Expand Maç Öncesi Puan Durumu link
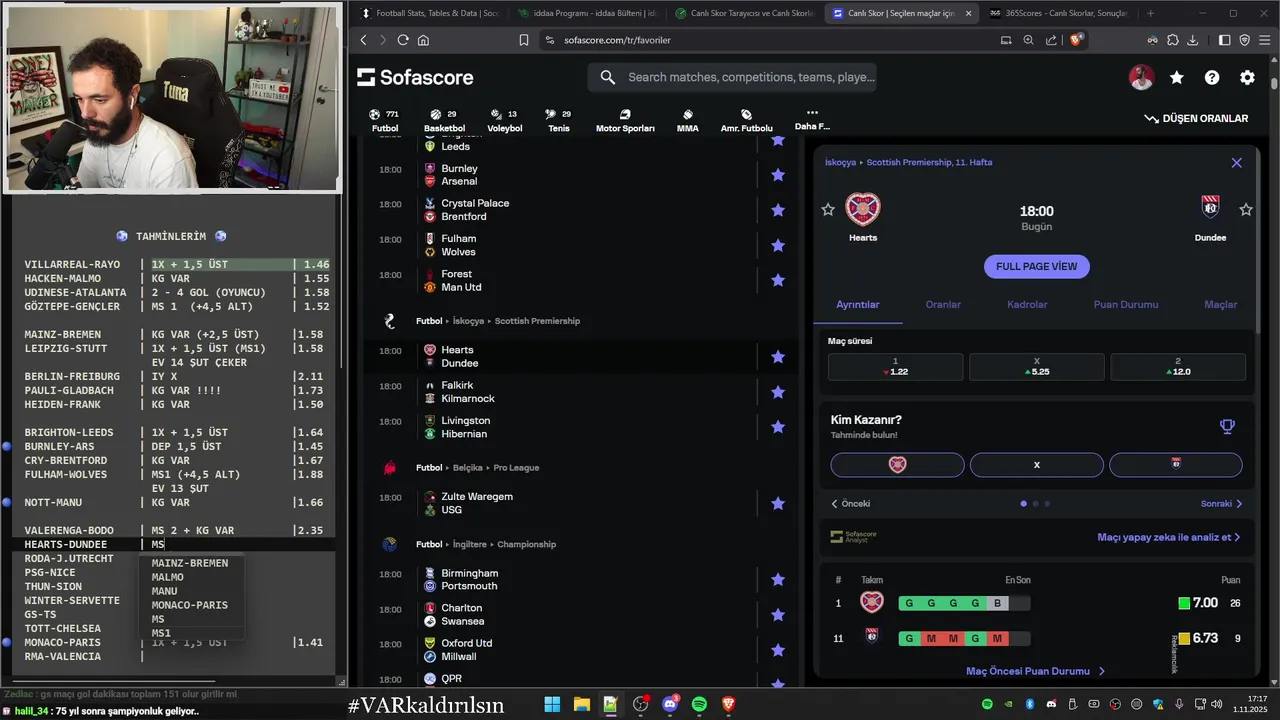The height and width of the screenshot is (720, 1280). [1036, 671]
